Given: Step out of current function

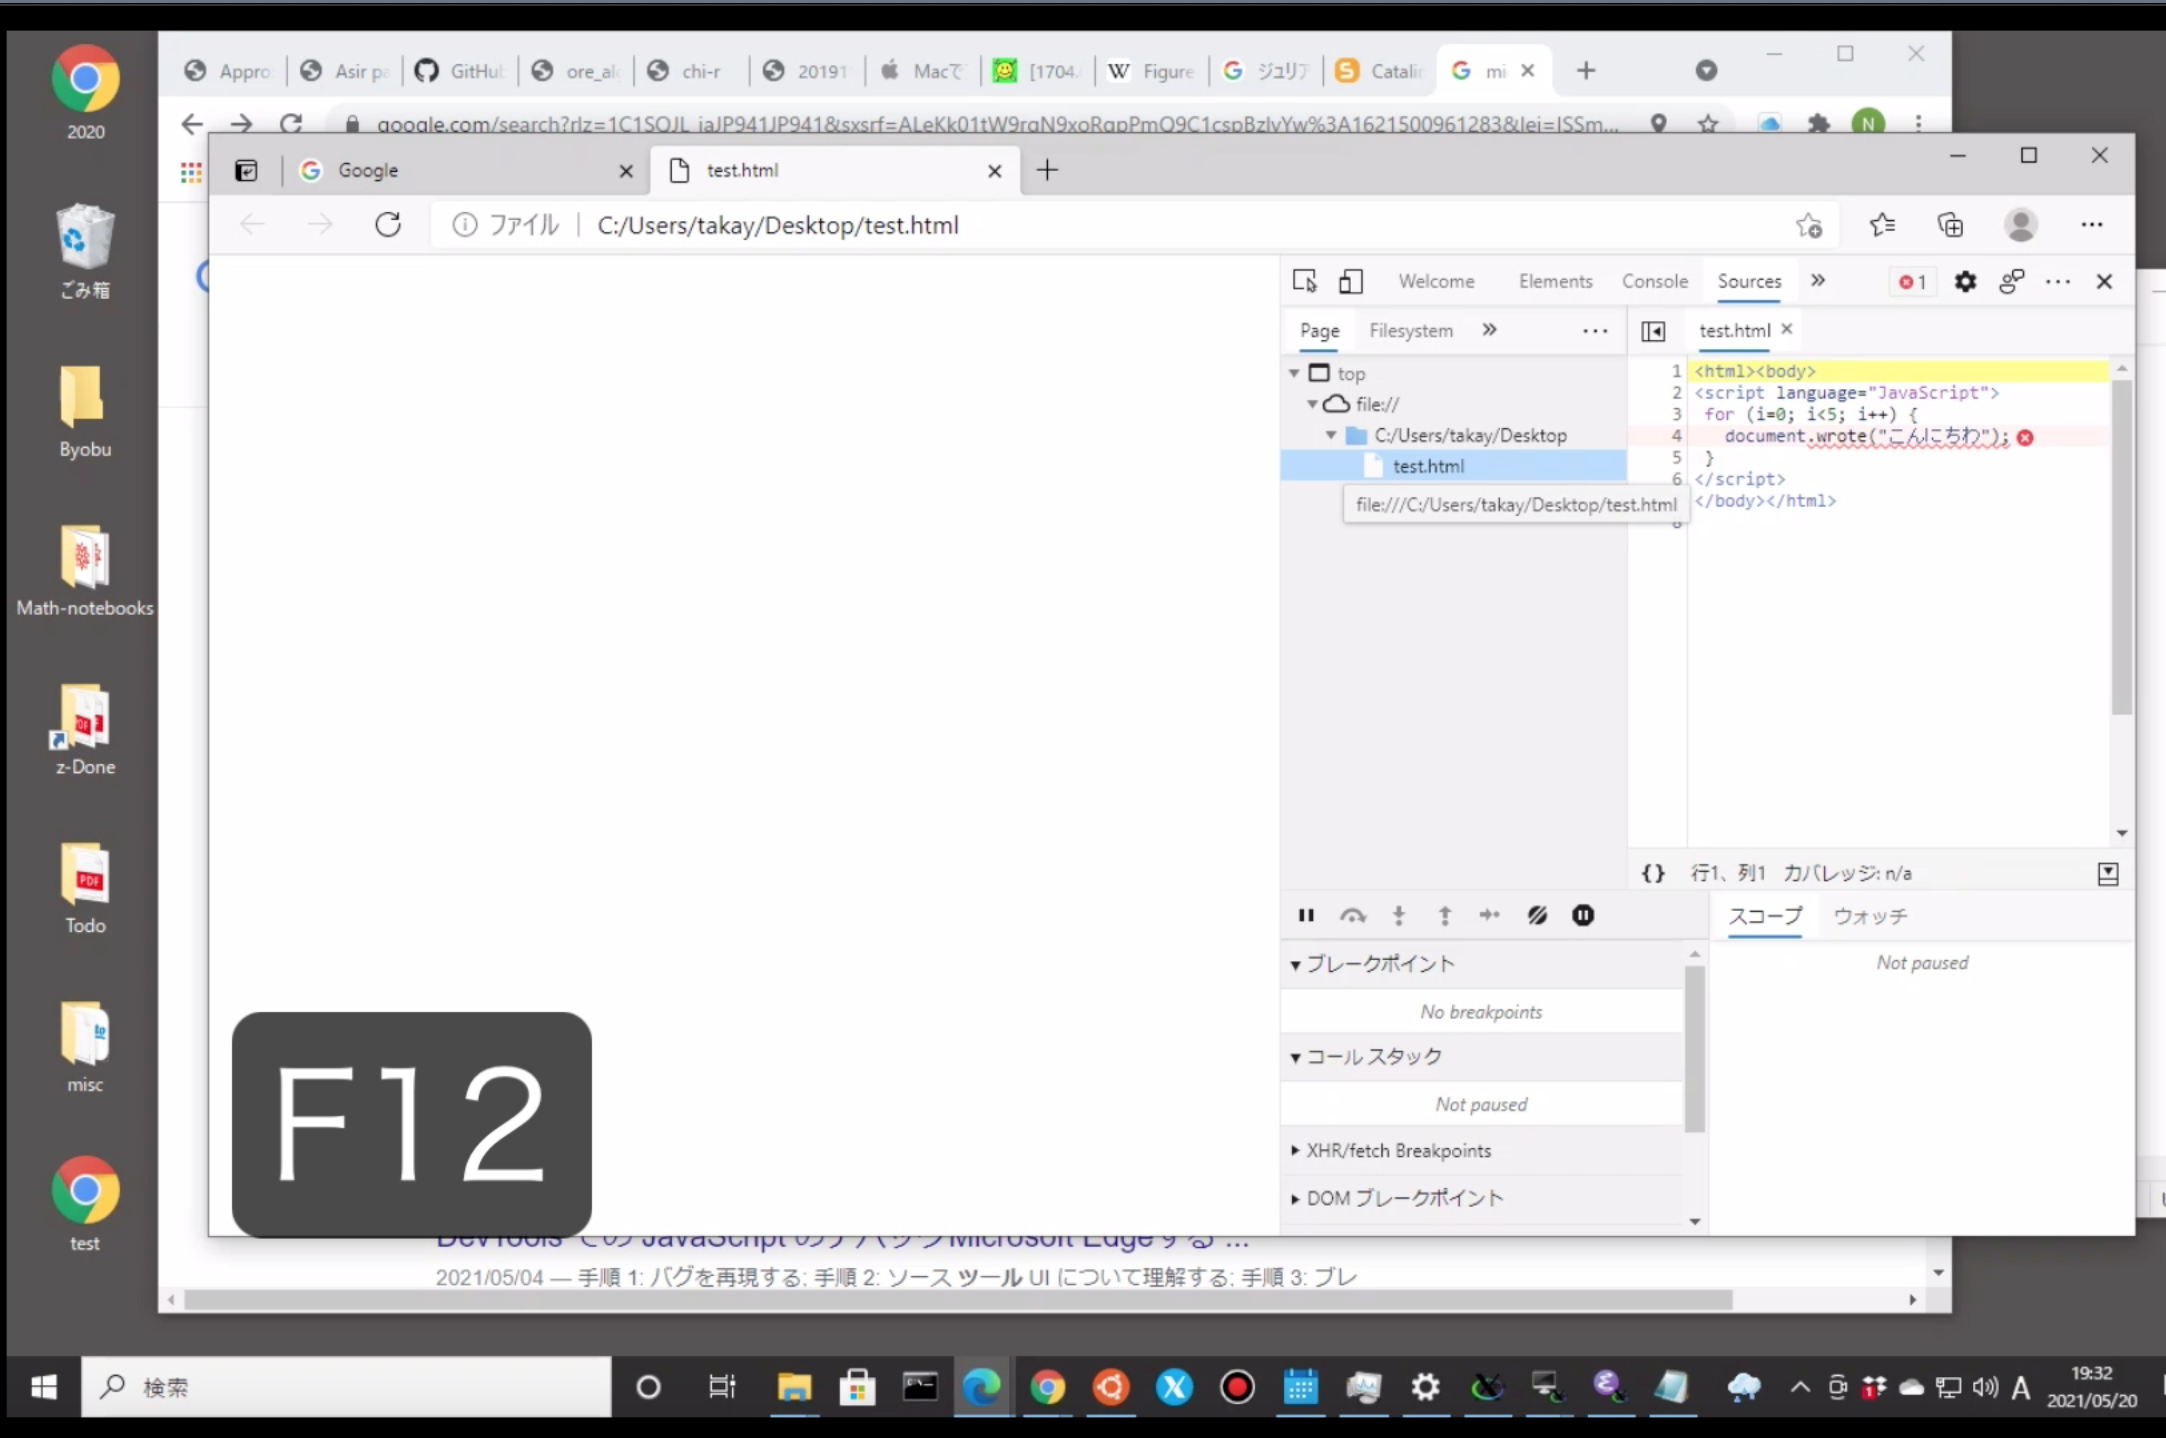Looking at the screenshot, I should click(1444, 915).
